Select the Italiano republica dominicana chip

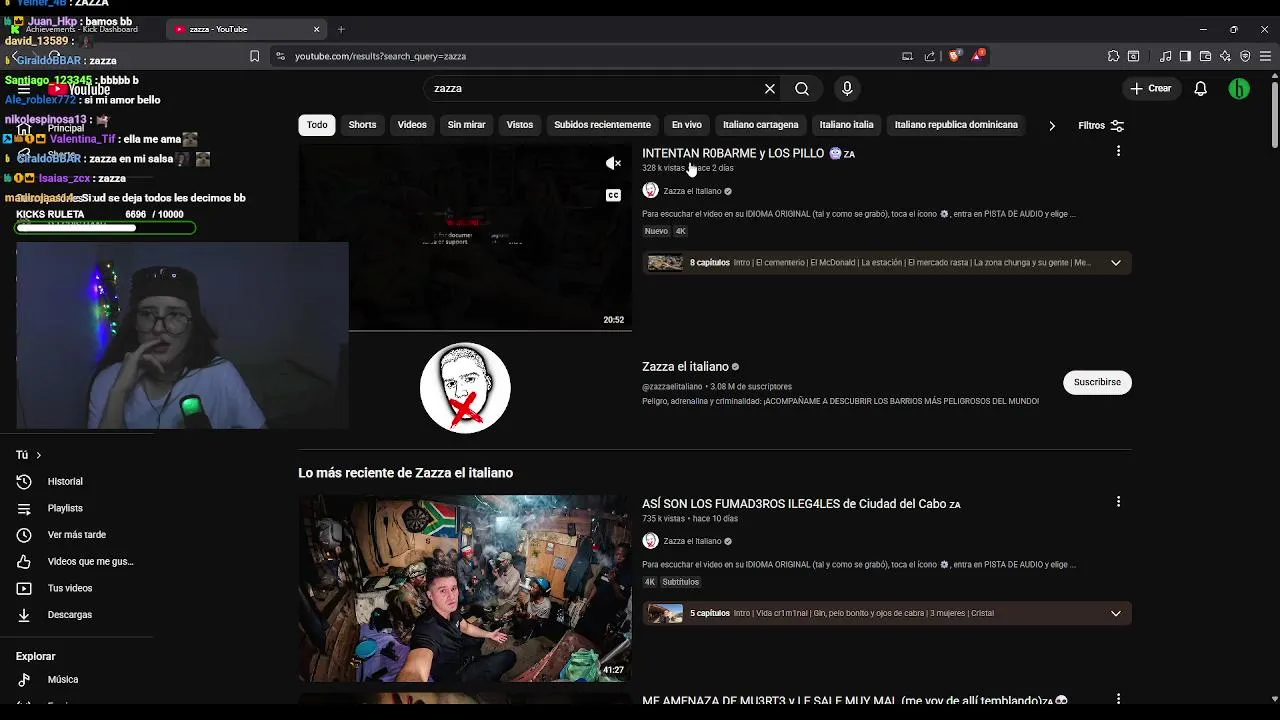coord(956,125)
